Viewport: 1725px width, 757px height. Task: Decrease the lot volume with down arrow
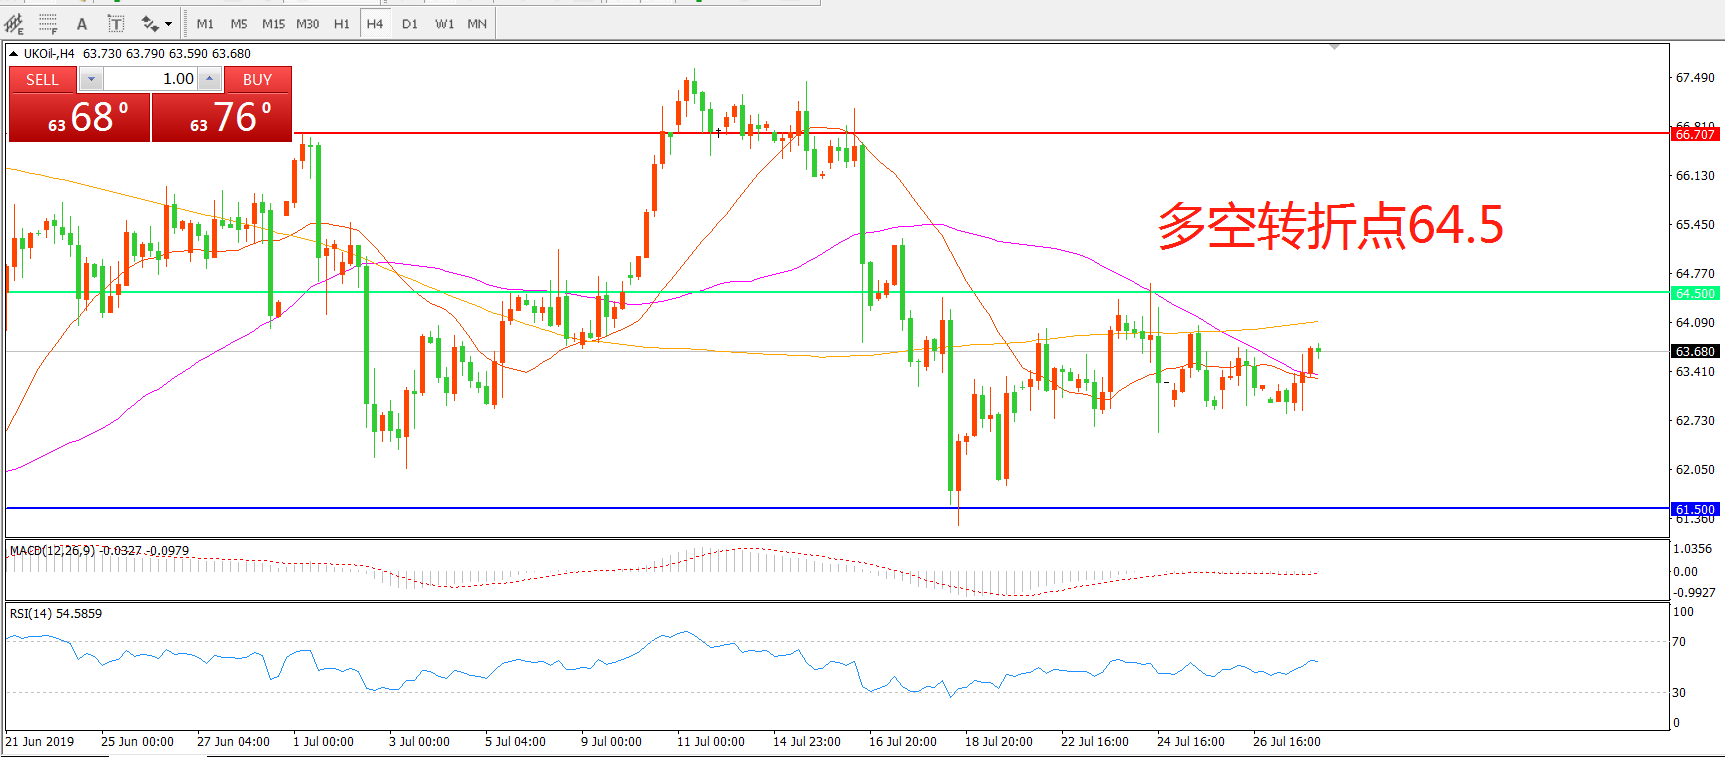[x=91, y=79]
